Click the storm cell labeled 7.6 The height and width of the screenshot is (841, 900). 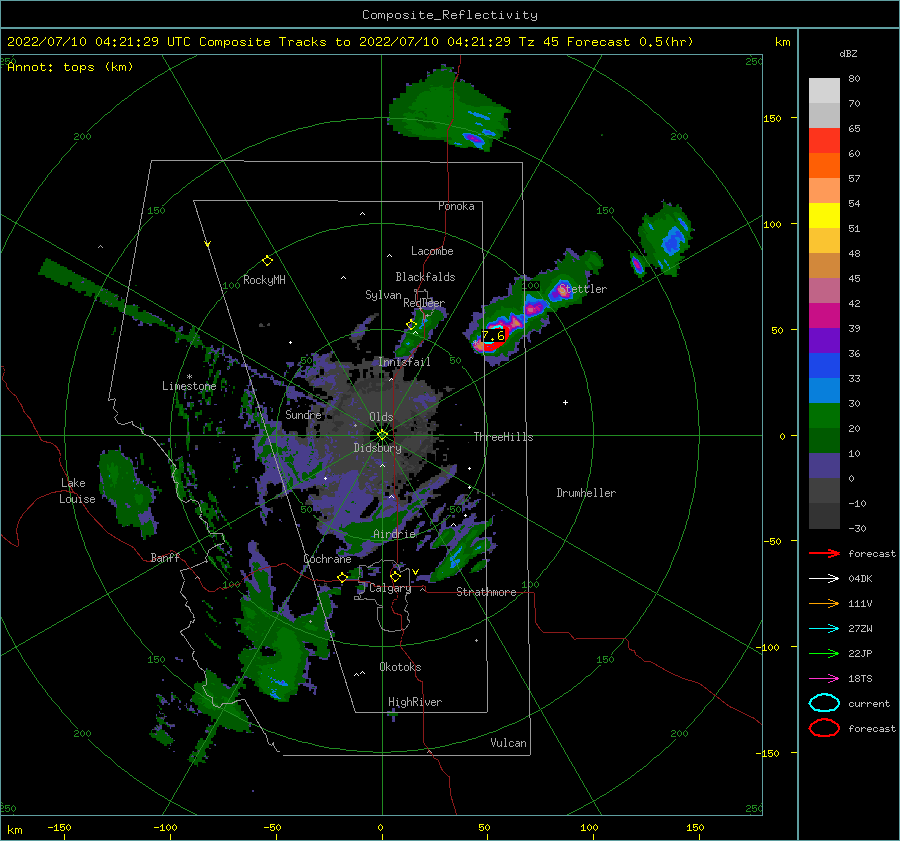(x=493, y=336)
